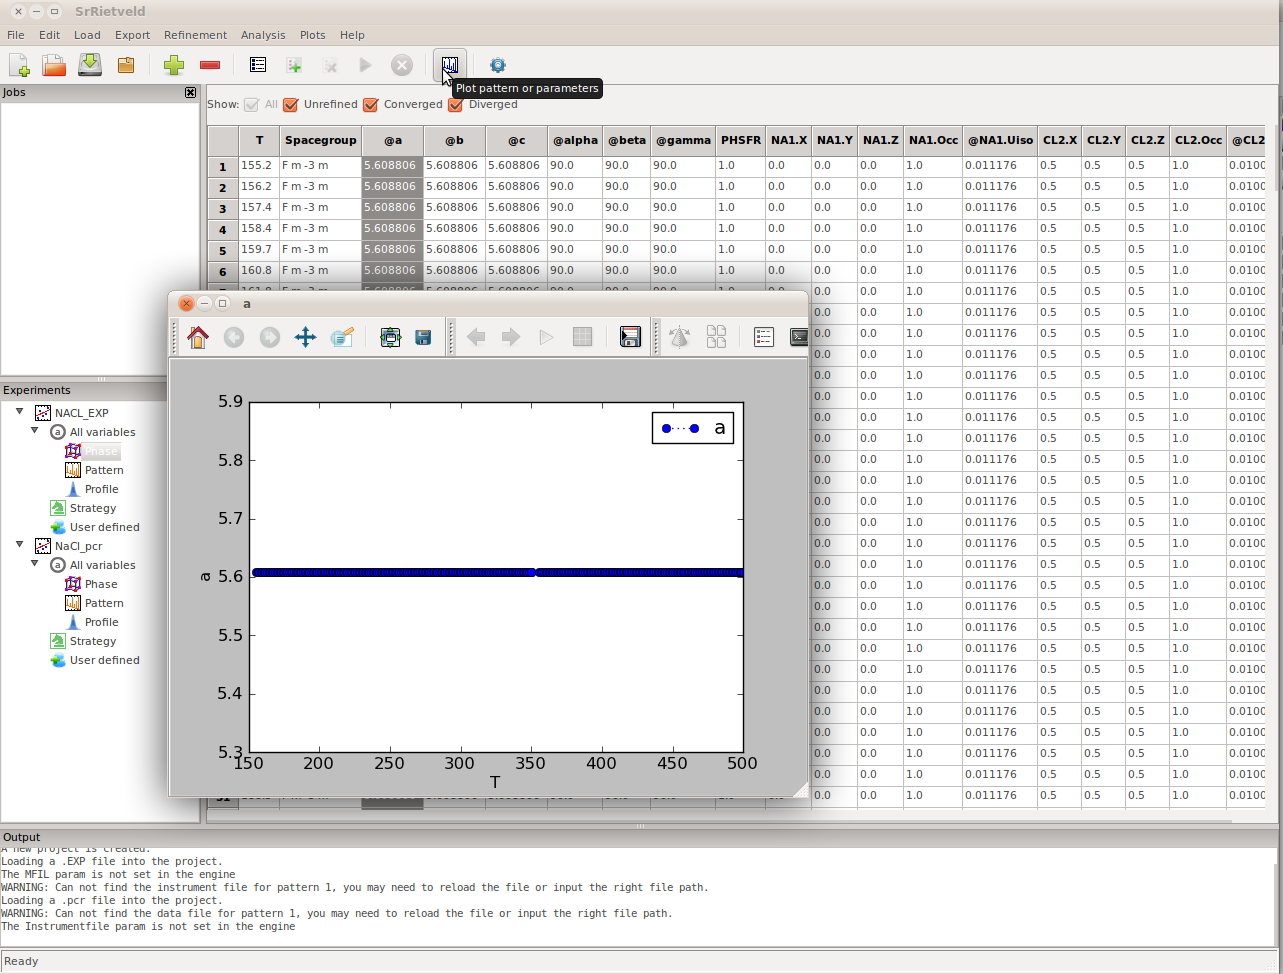This screenshot has width=1283, height=974.
Task: Open preferences with the blue gear icon
Action: click(497, 65)
